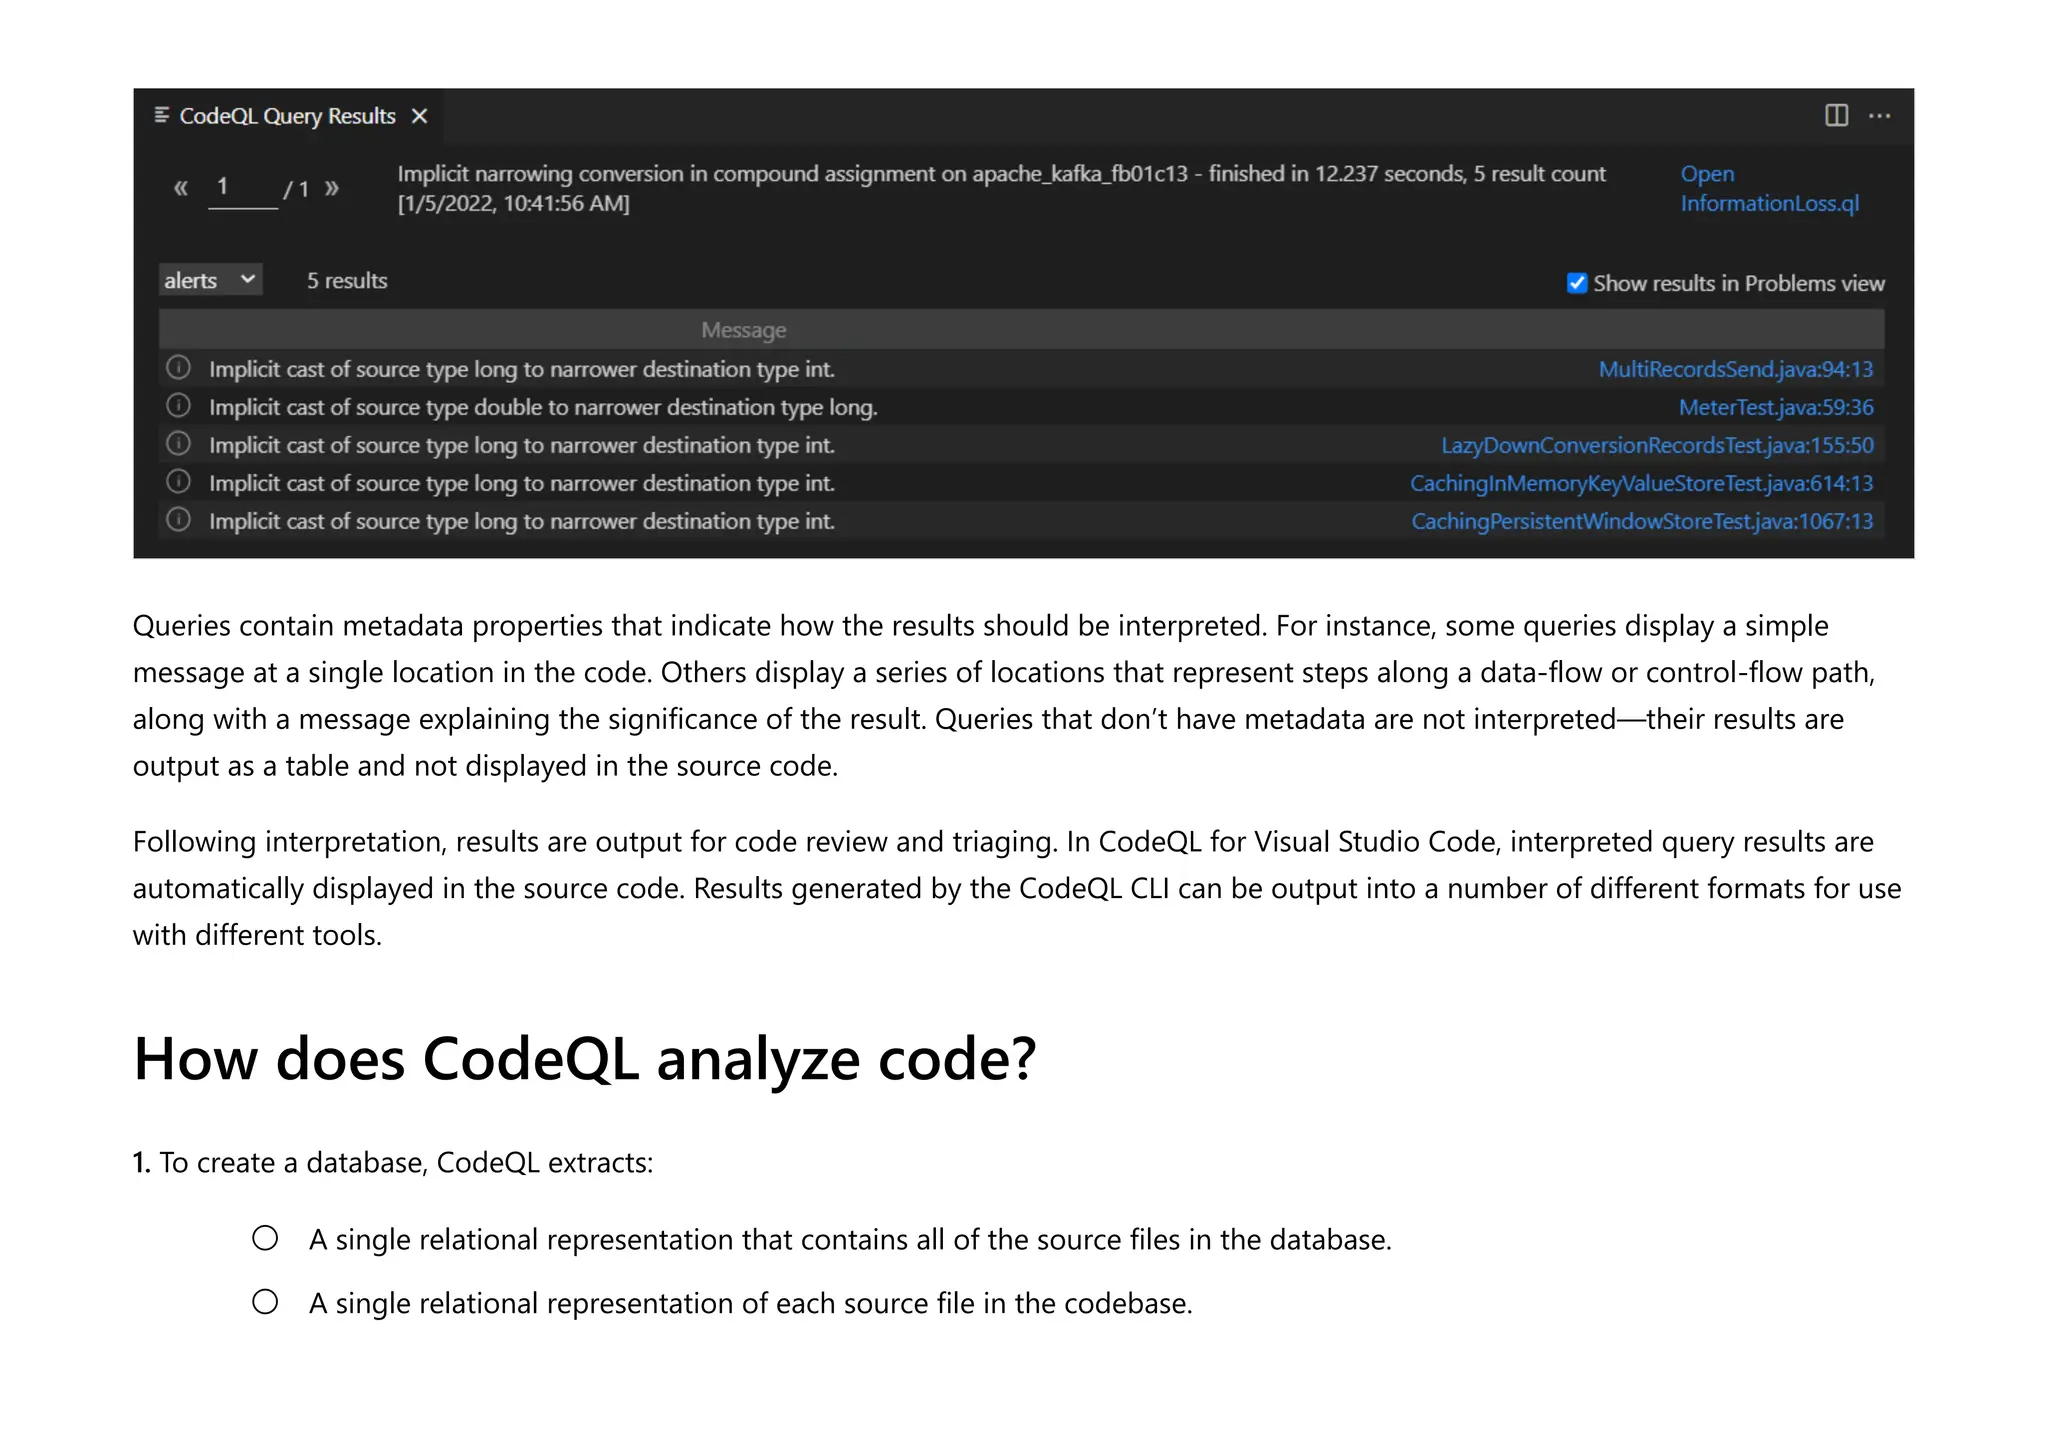Close the CodeQL Query Results tab

[x=420, y=116]
